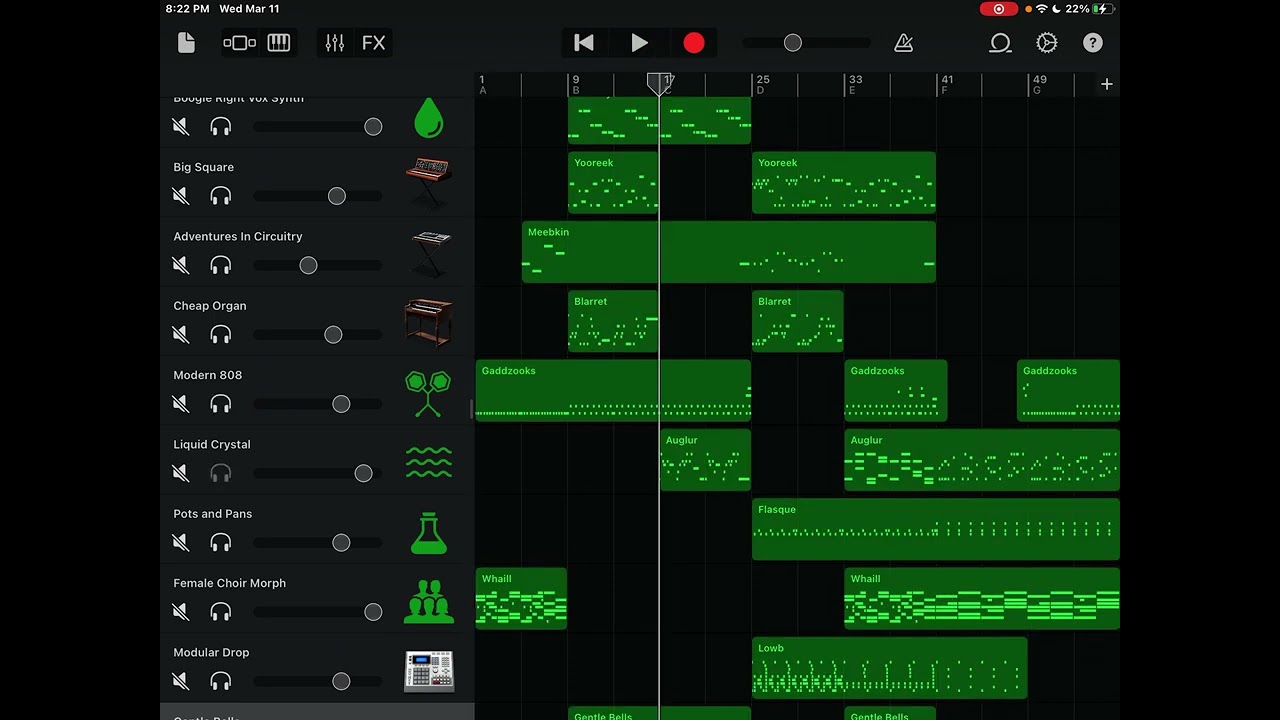Select Big Square synth instrument icon
The width and height of the screenshot is (1280, 720).
coord(429,183)
